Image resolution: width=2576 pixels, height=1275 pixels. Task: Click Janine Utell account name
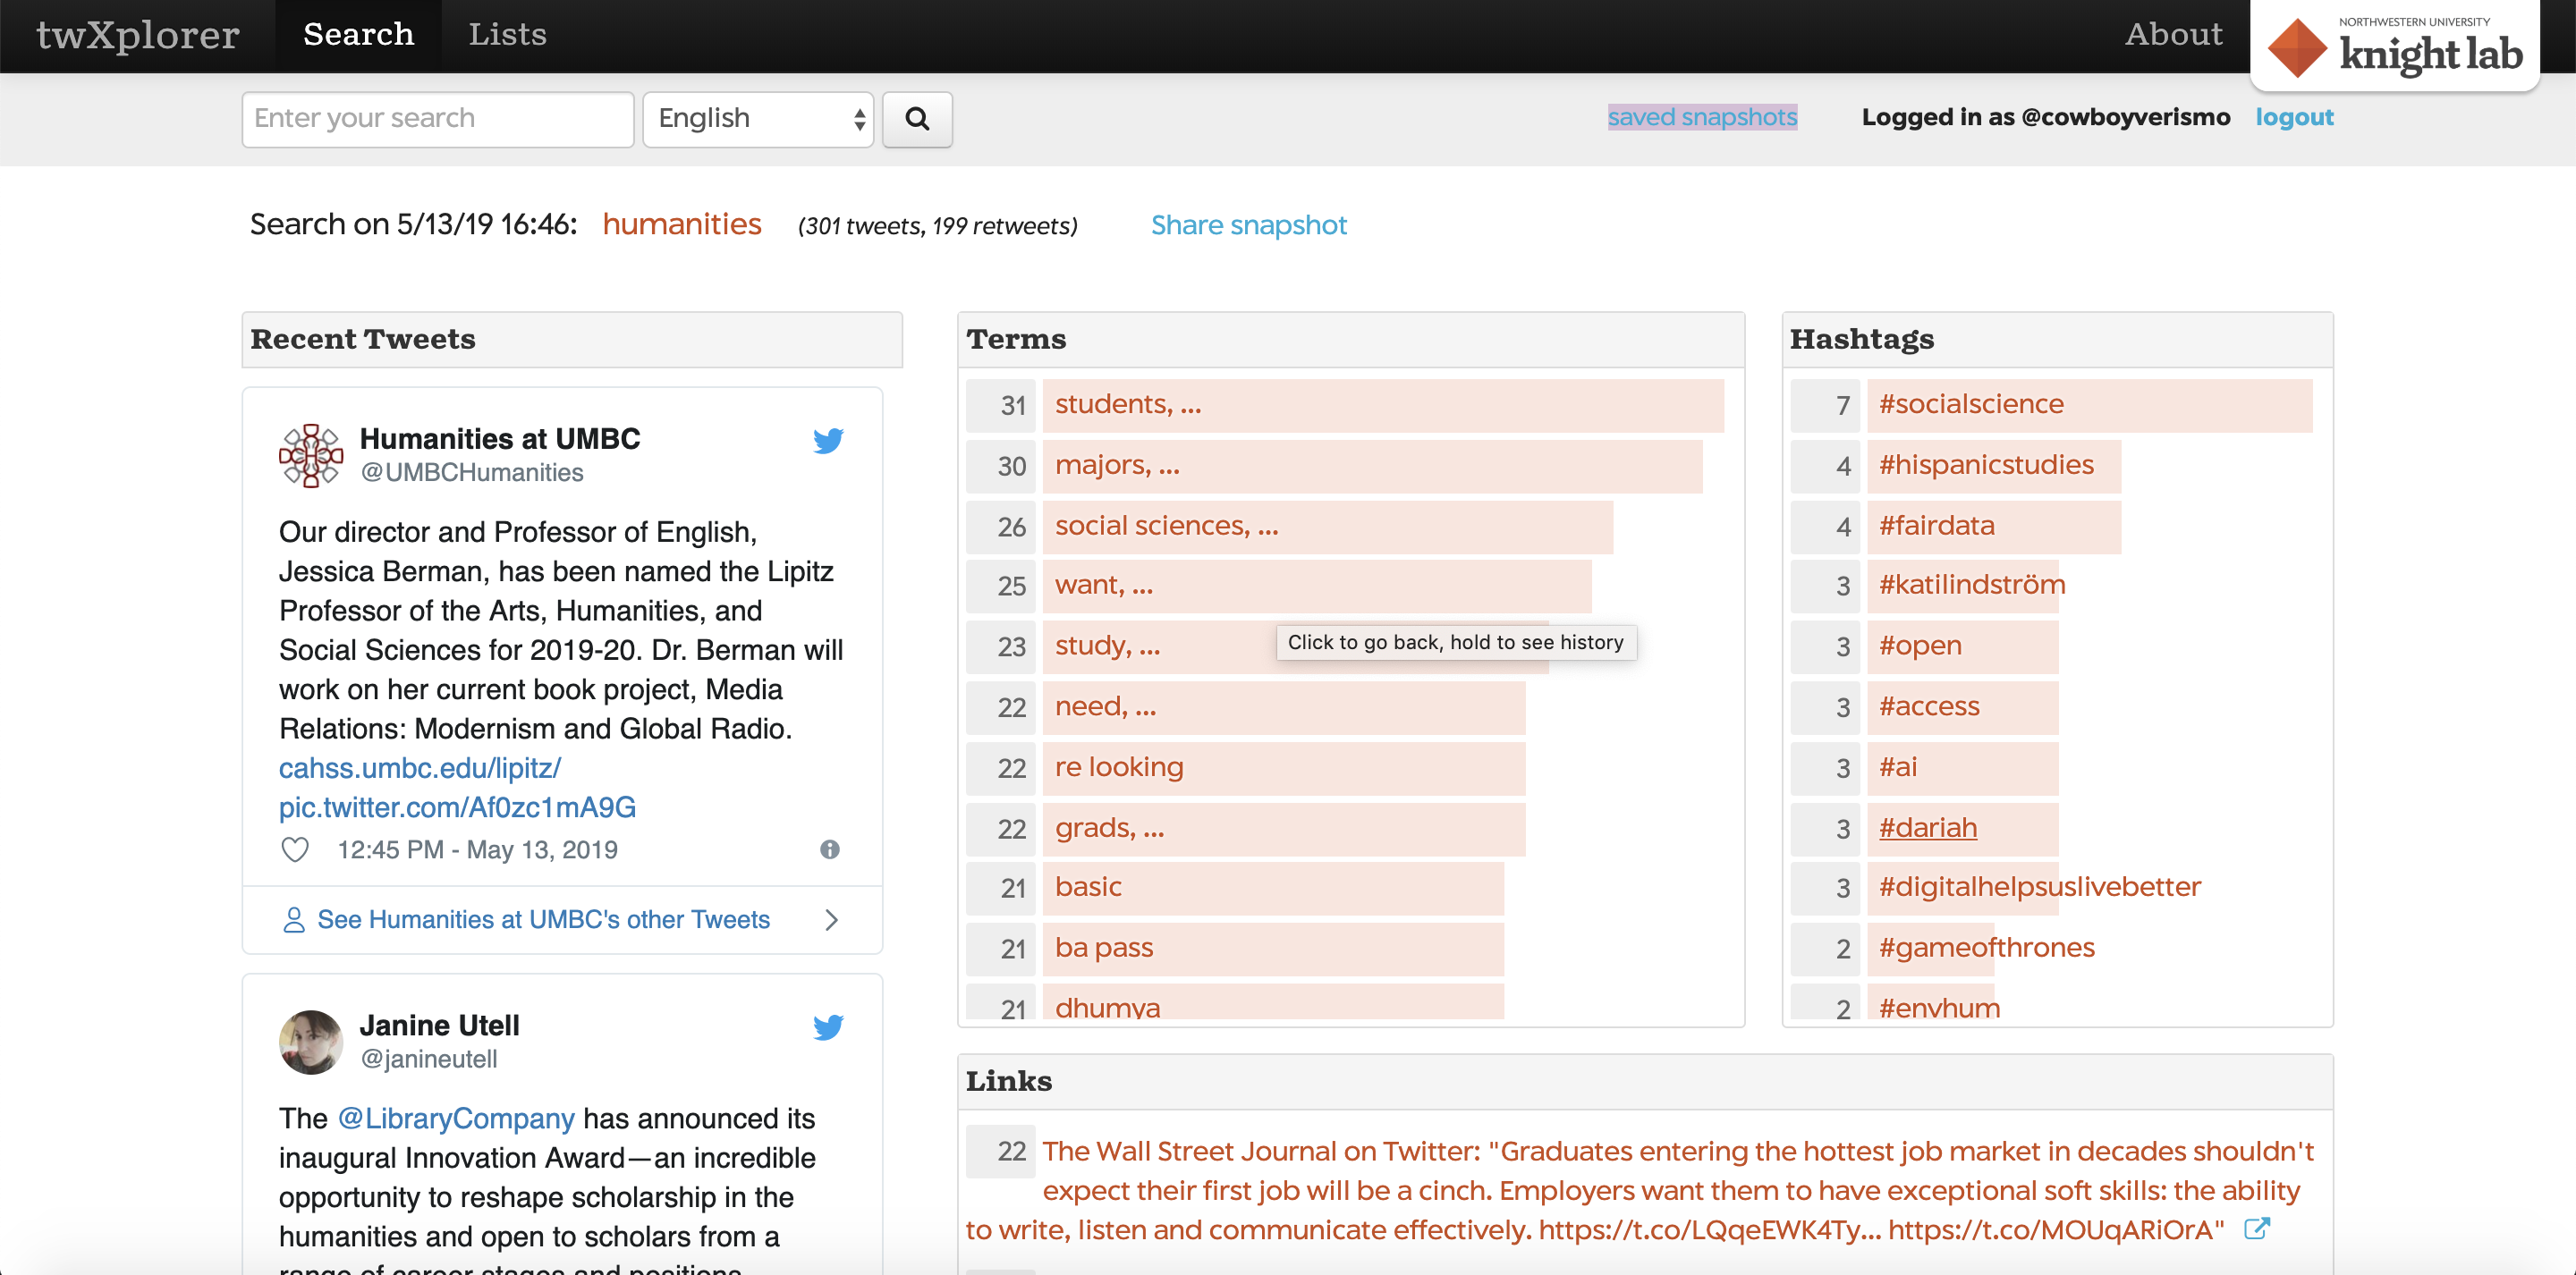(x=439, y=1026)
